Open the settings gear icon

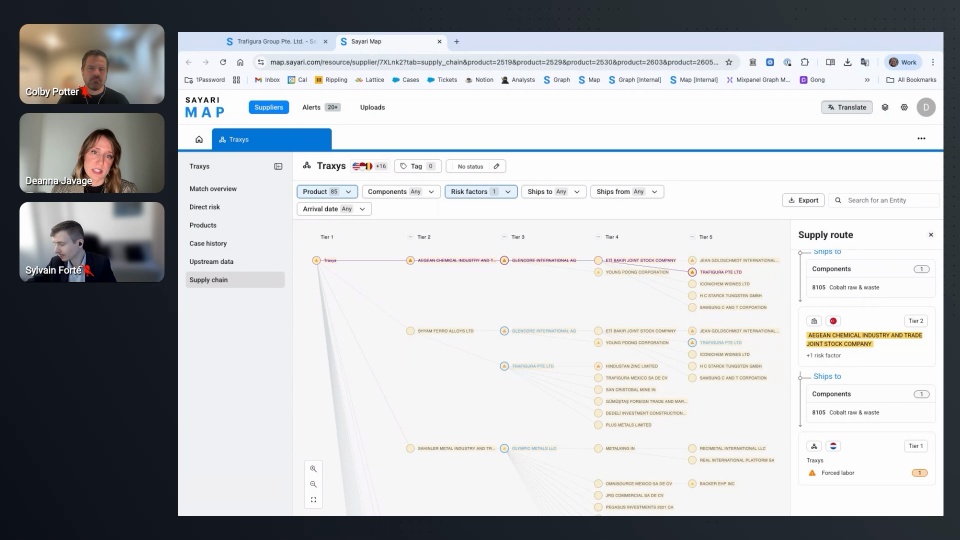pos(904,108)
